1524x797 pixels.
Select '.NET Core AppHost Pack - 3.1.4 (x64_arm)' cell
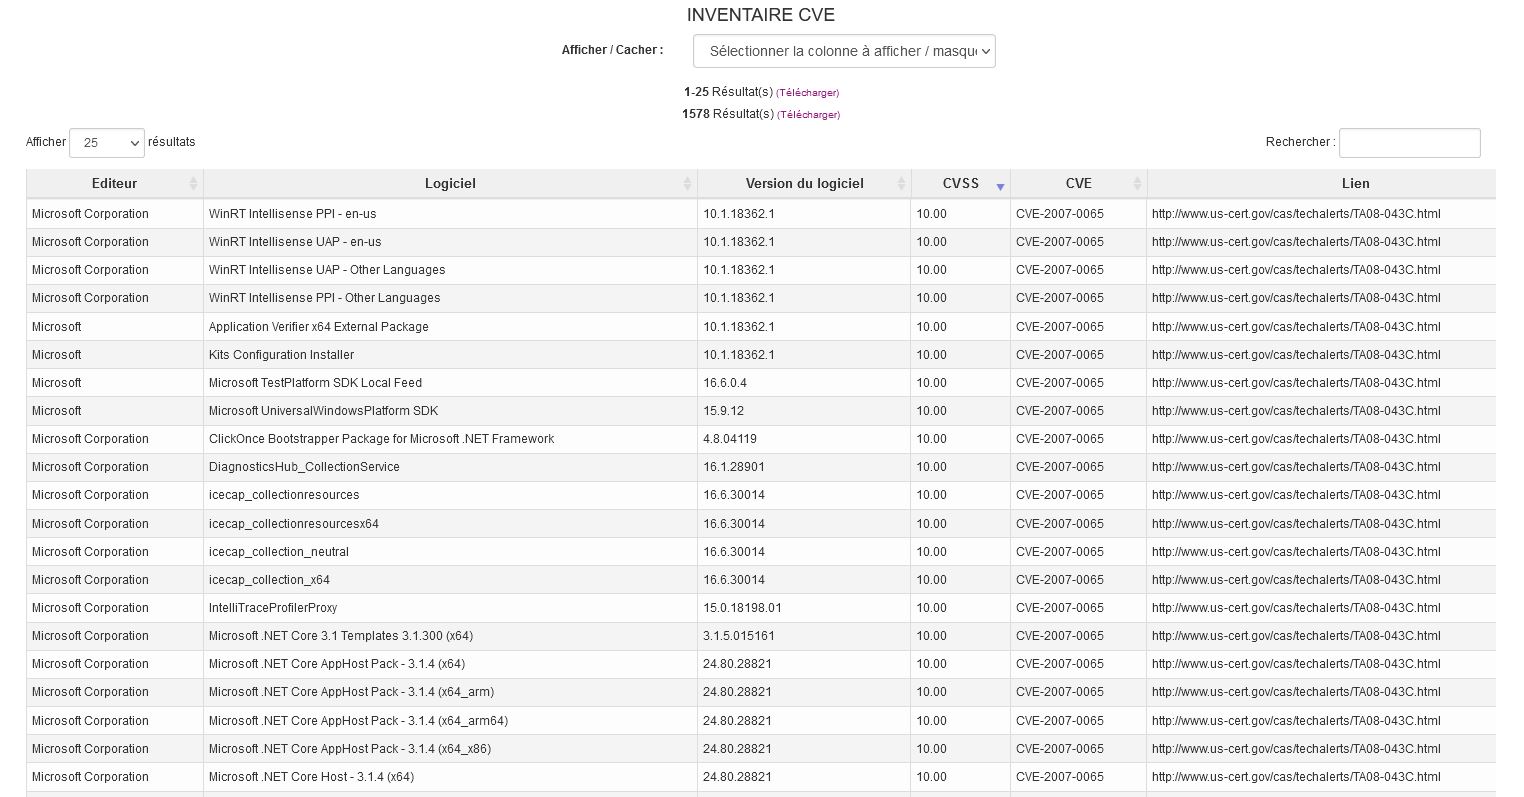(450, 692)
